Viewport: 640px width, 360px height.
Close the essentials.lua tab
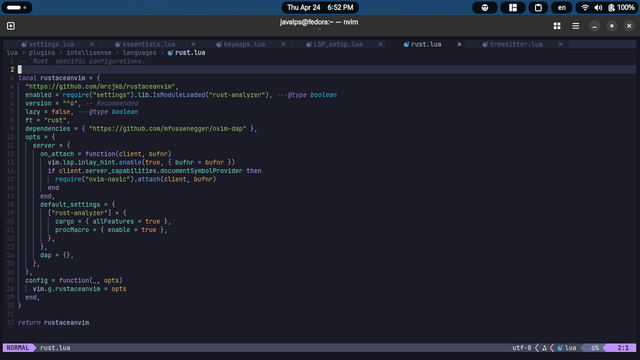tap(193, 44)
